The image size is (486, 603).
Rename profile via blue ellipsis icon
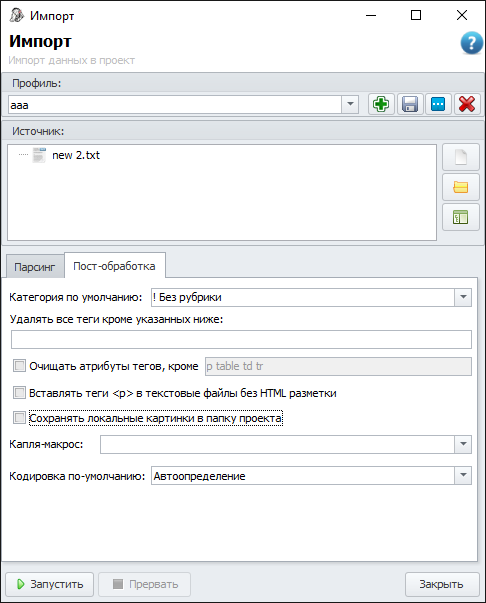[x=438, y=104]
